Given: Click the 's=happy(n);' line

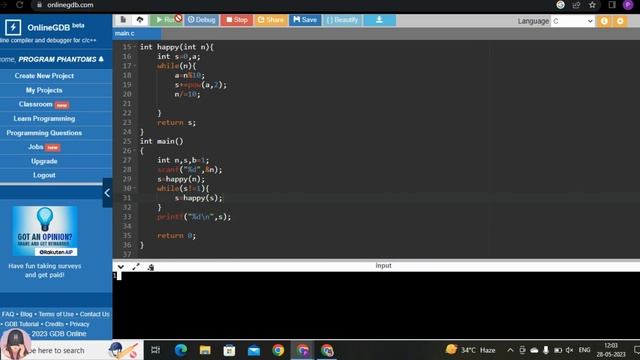Looking at the screenshot, I should [x=181, y=179].
